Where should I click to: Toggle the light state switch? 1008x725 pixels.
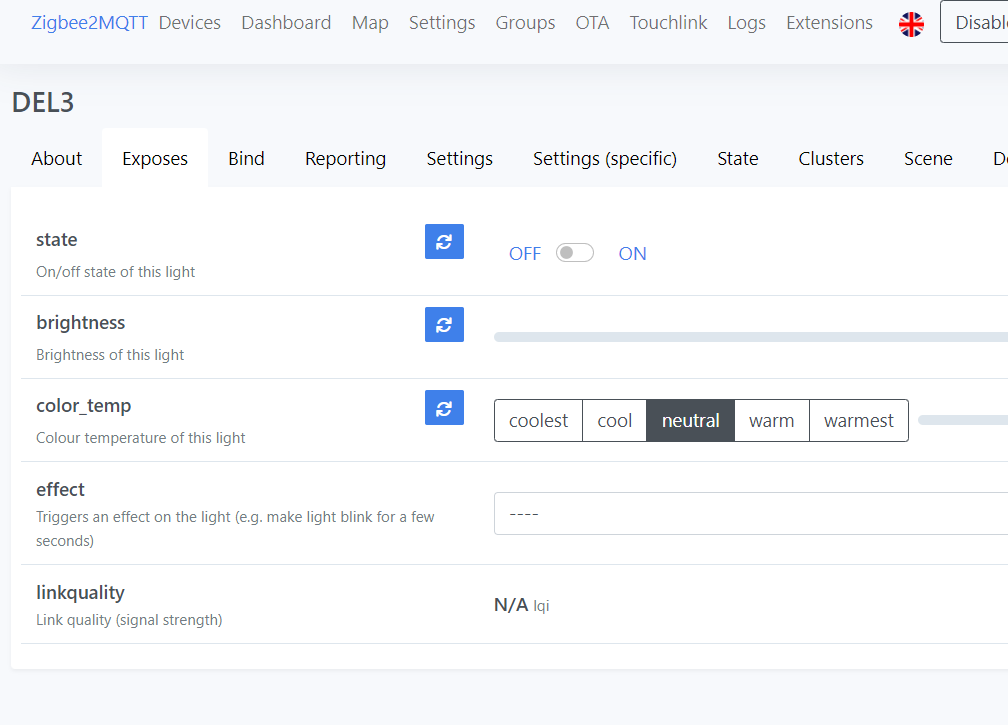(575, 253)
